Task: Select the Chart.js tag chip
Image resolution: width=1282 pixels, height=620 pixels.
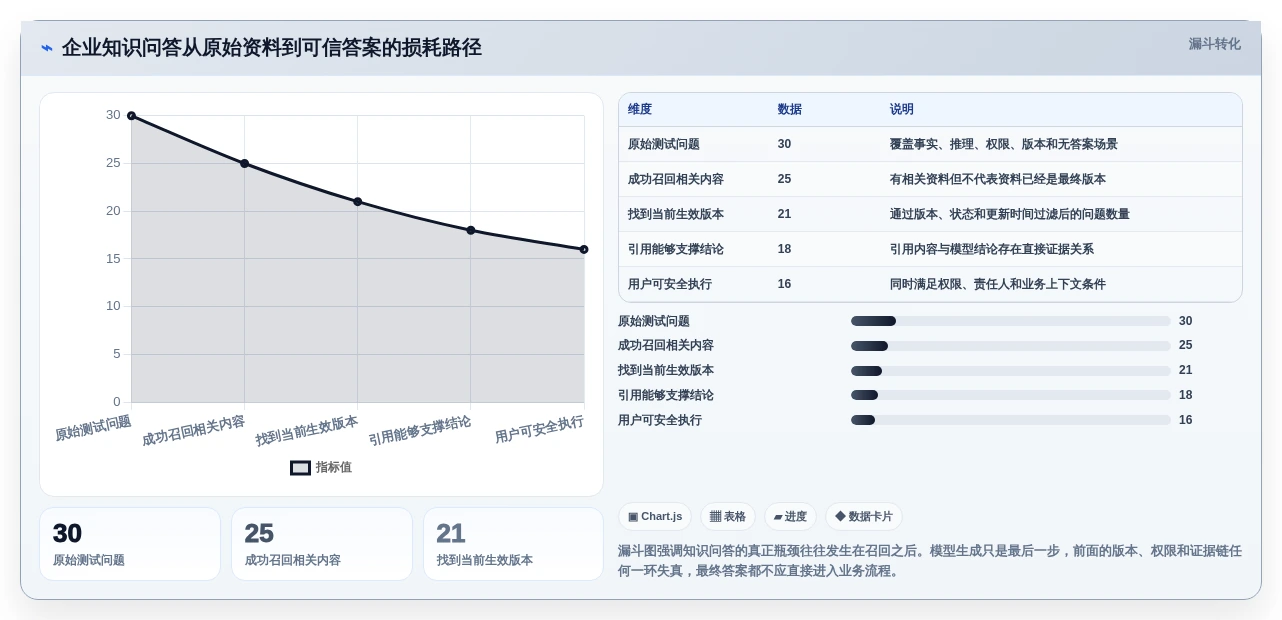Action: 655,516
